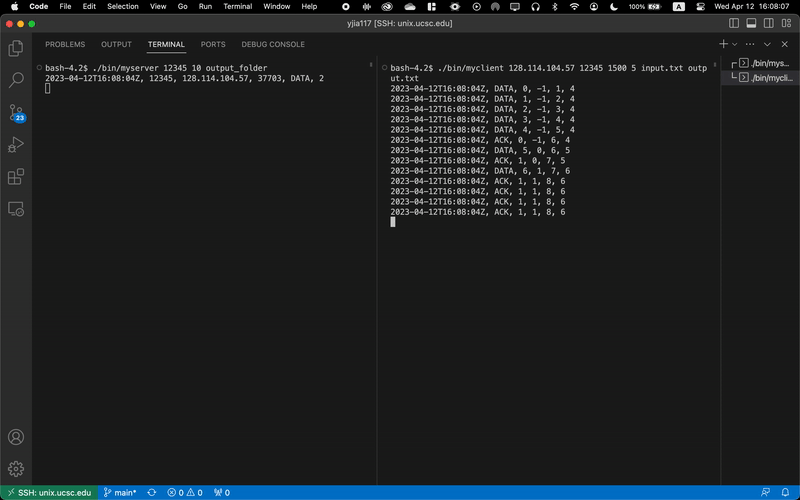Select the ./bin/mys... terminal in list
Screen dimensions: 800x500
760,63
